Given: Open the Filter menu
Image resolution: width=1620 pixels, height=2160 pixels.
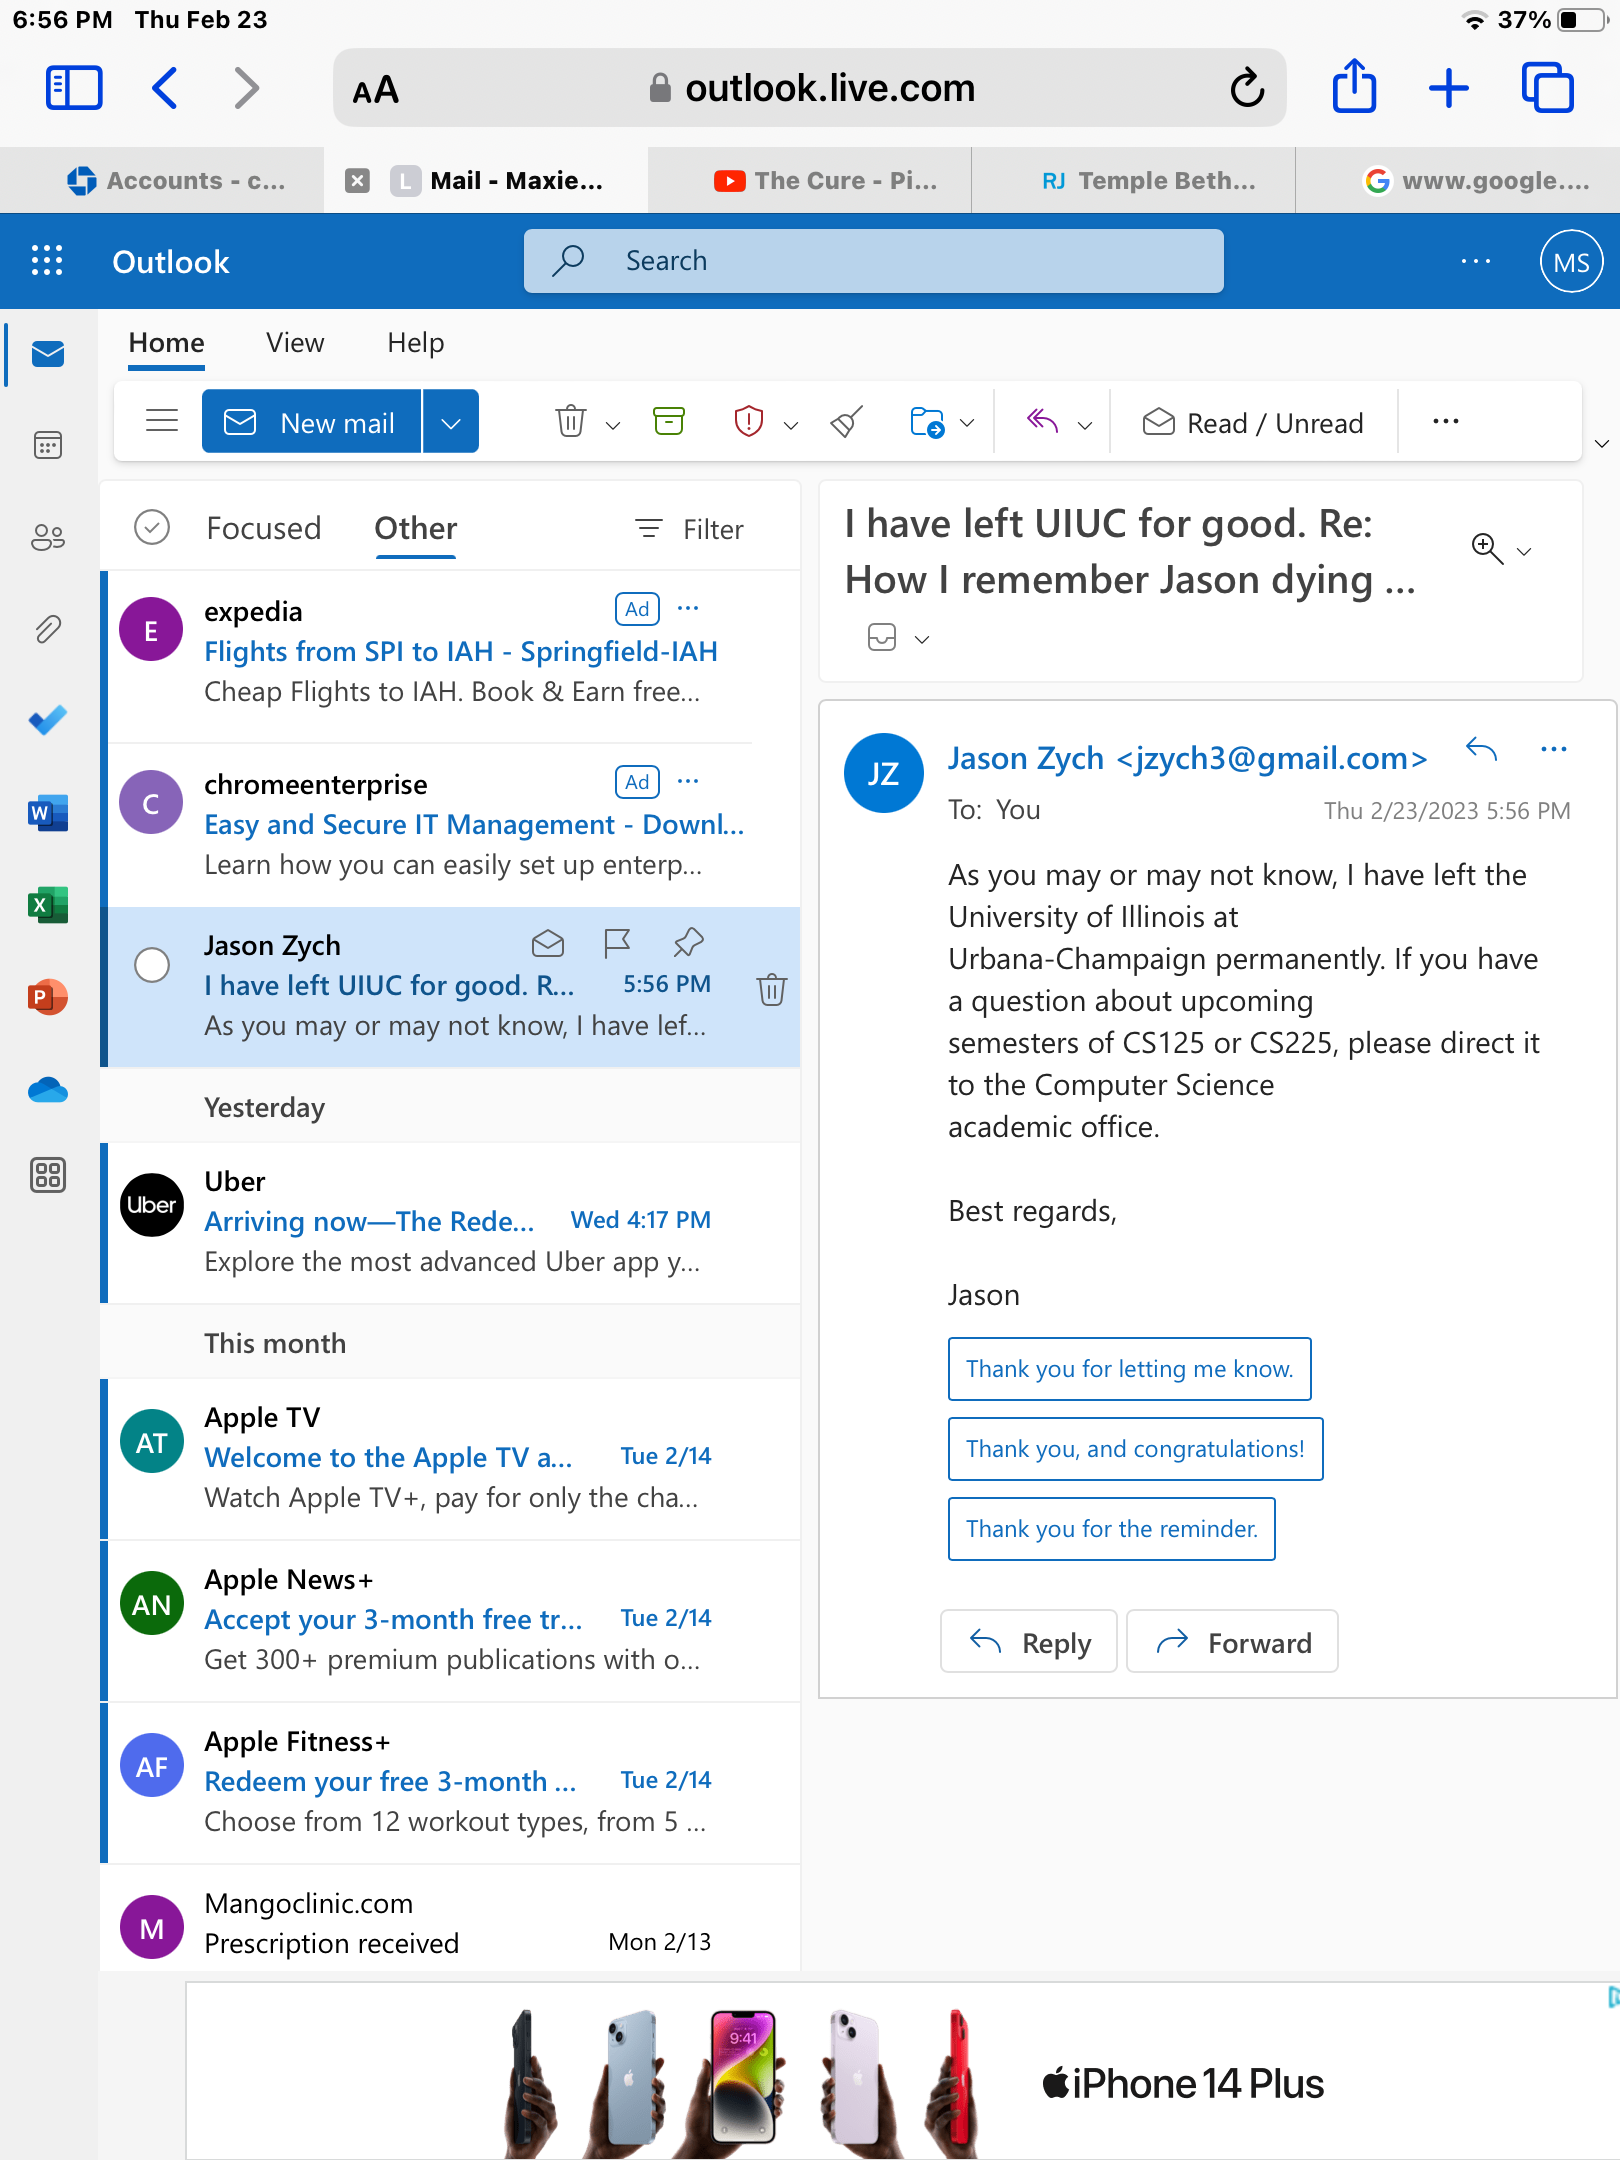Looking at the screenshot, I should (690, 529).
